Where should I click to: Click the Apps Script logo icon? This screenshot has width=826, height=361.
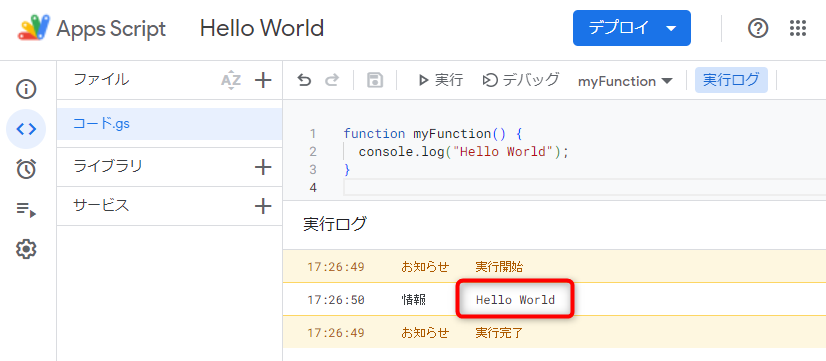[34, 28]
